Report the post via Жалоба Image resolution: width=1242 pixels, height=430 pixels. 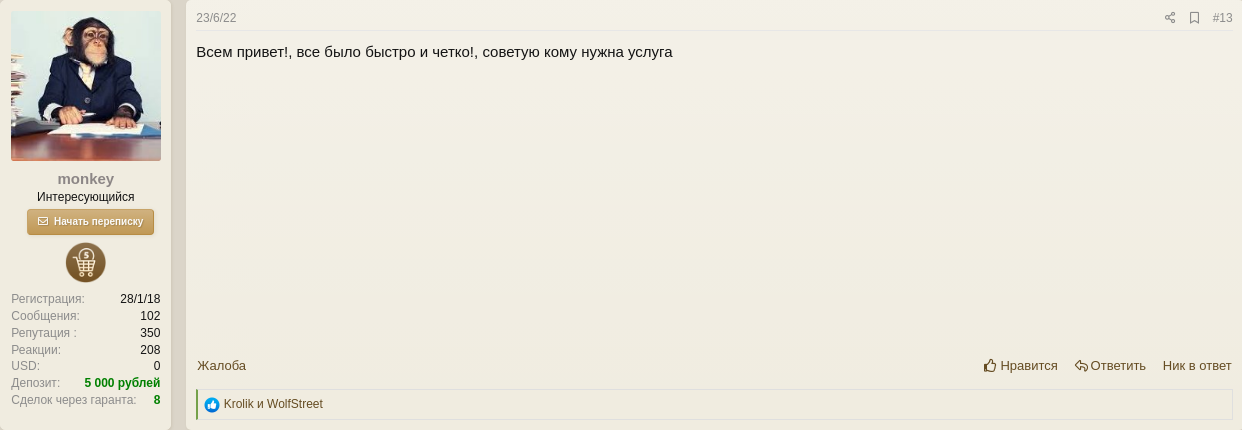click(221, 366)
